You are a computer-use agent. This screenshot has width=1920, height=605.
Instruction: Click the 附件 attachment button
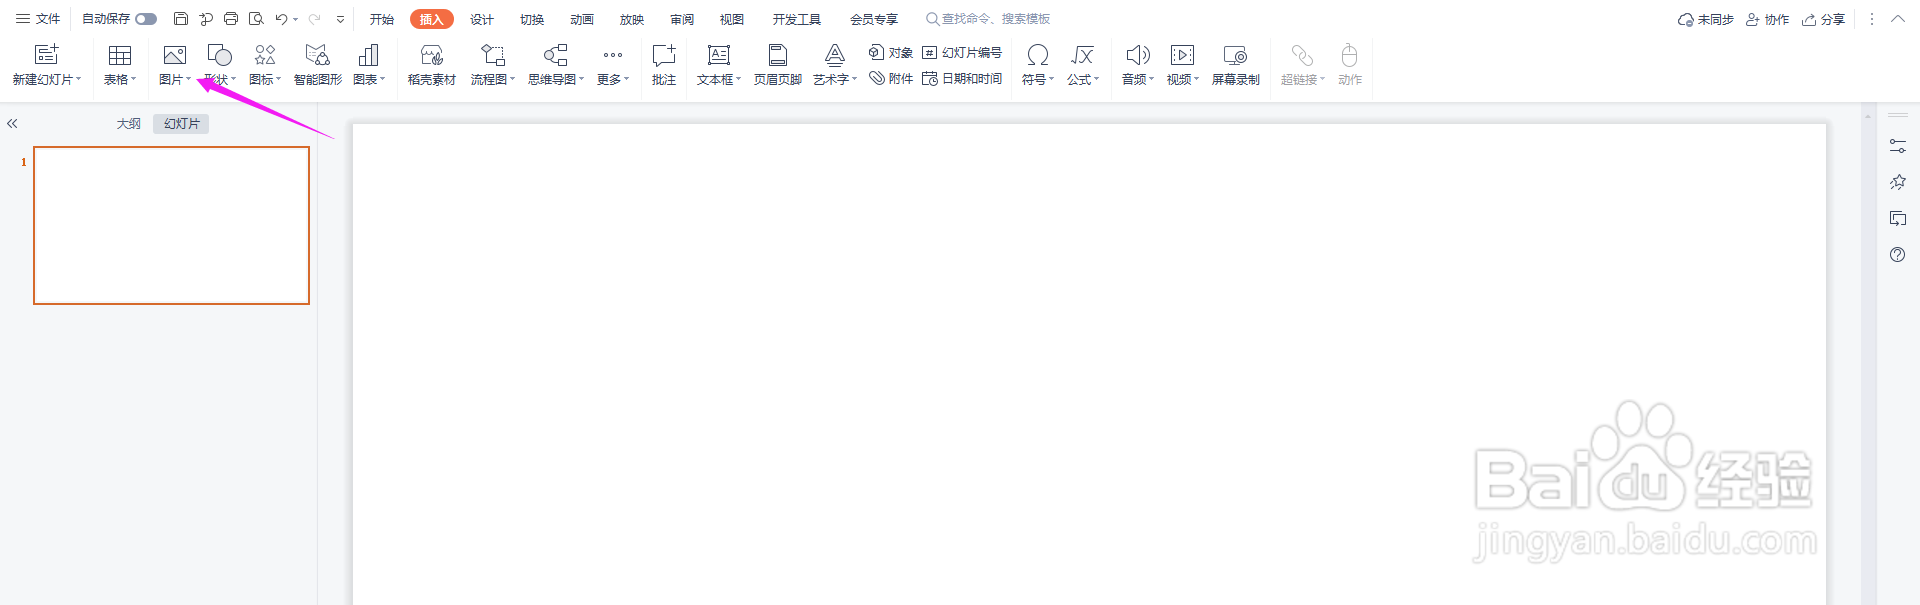(890, 79)
